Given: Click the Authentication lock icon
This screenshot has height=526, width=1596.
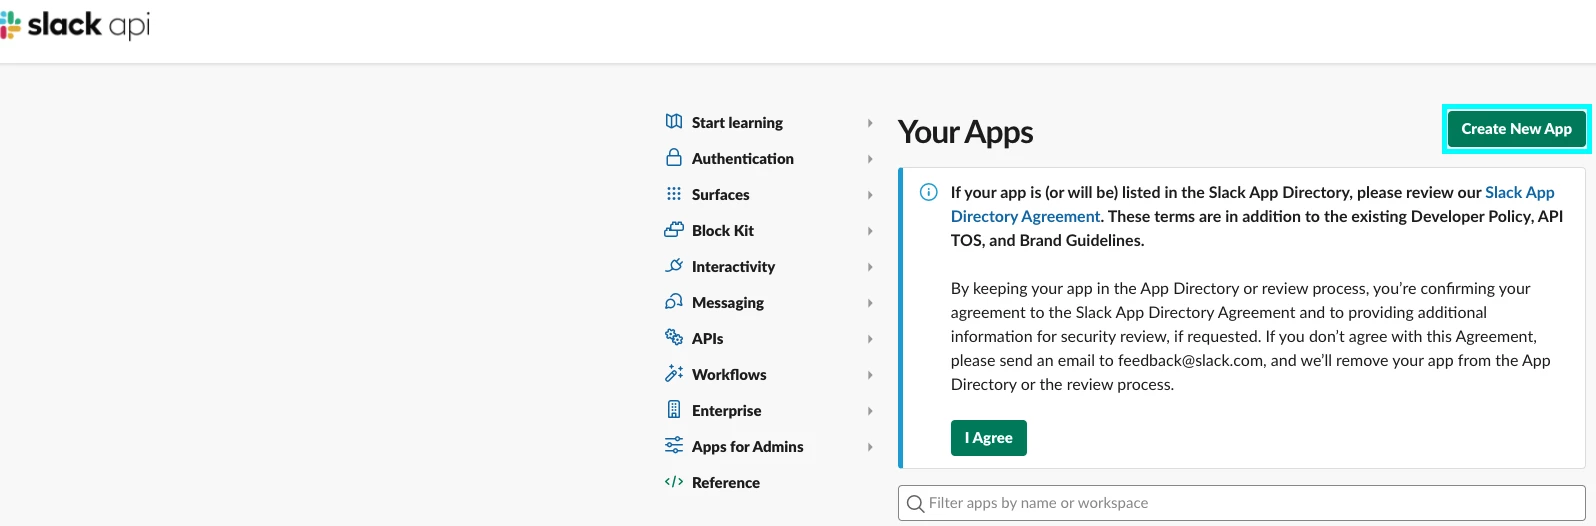Looking at the screenshot, I should pos(674,158).
